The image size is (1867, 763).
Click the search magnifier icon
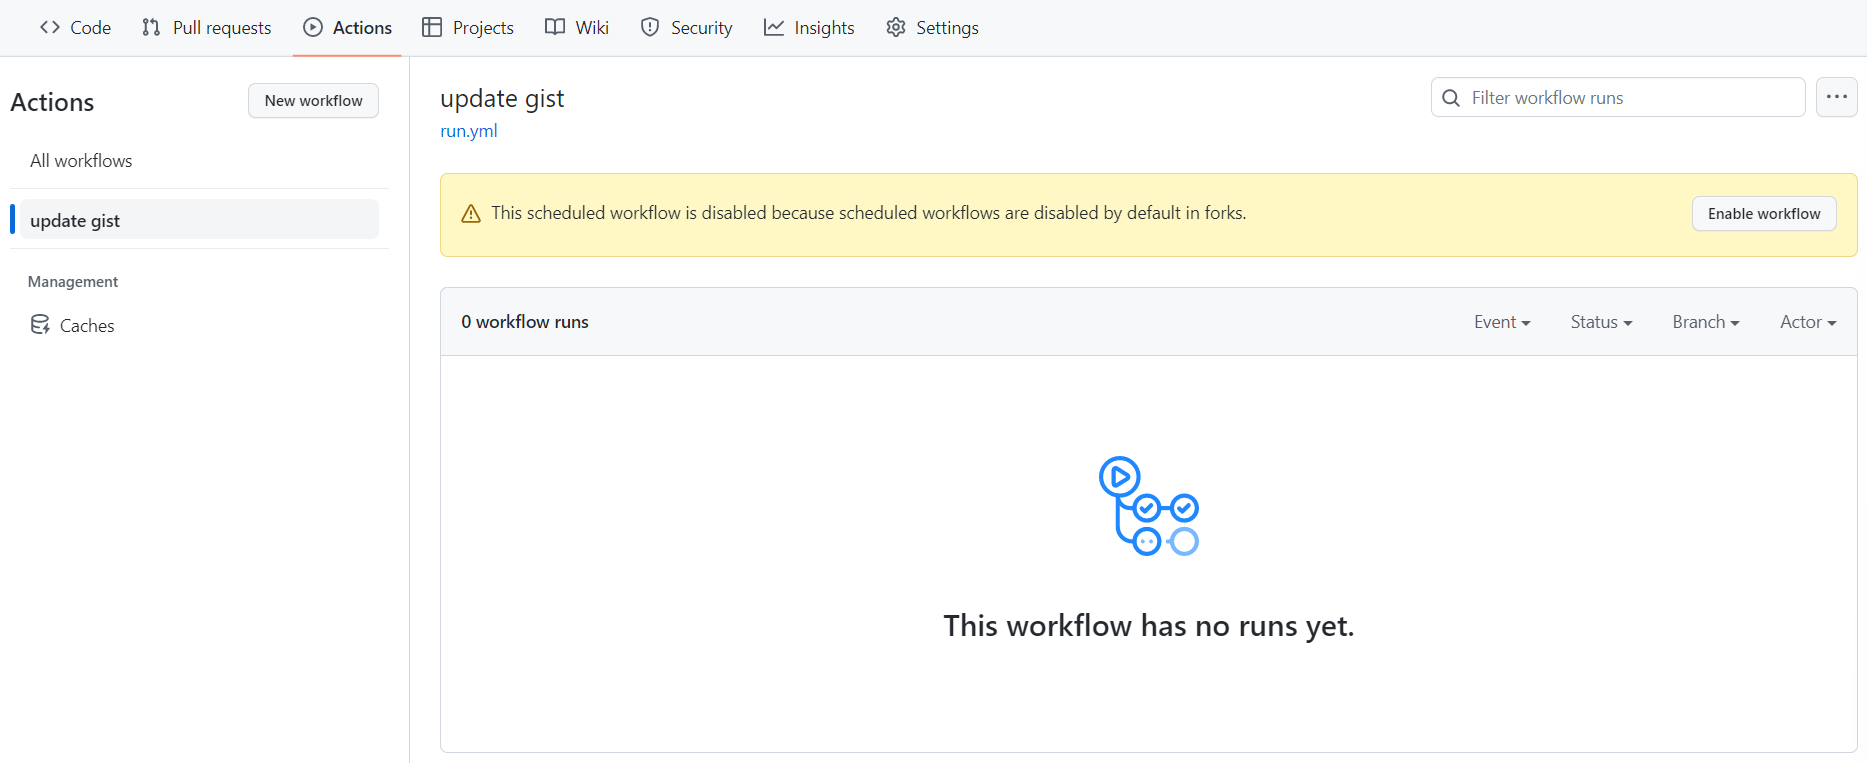pyautogui.click(x=1451, y=98)
